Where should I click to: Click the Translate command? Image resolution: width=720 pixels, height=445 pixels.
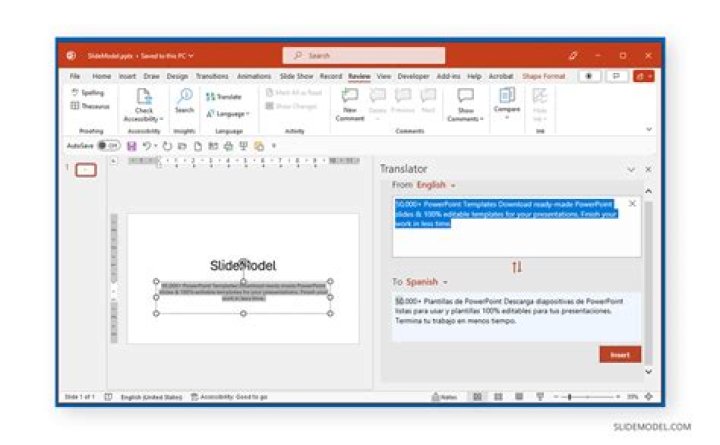pos(224,96)
